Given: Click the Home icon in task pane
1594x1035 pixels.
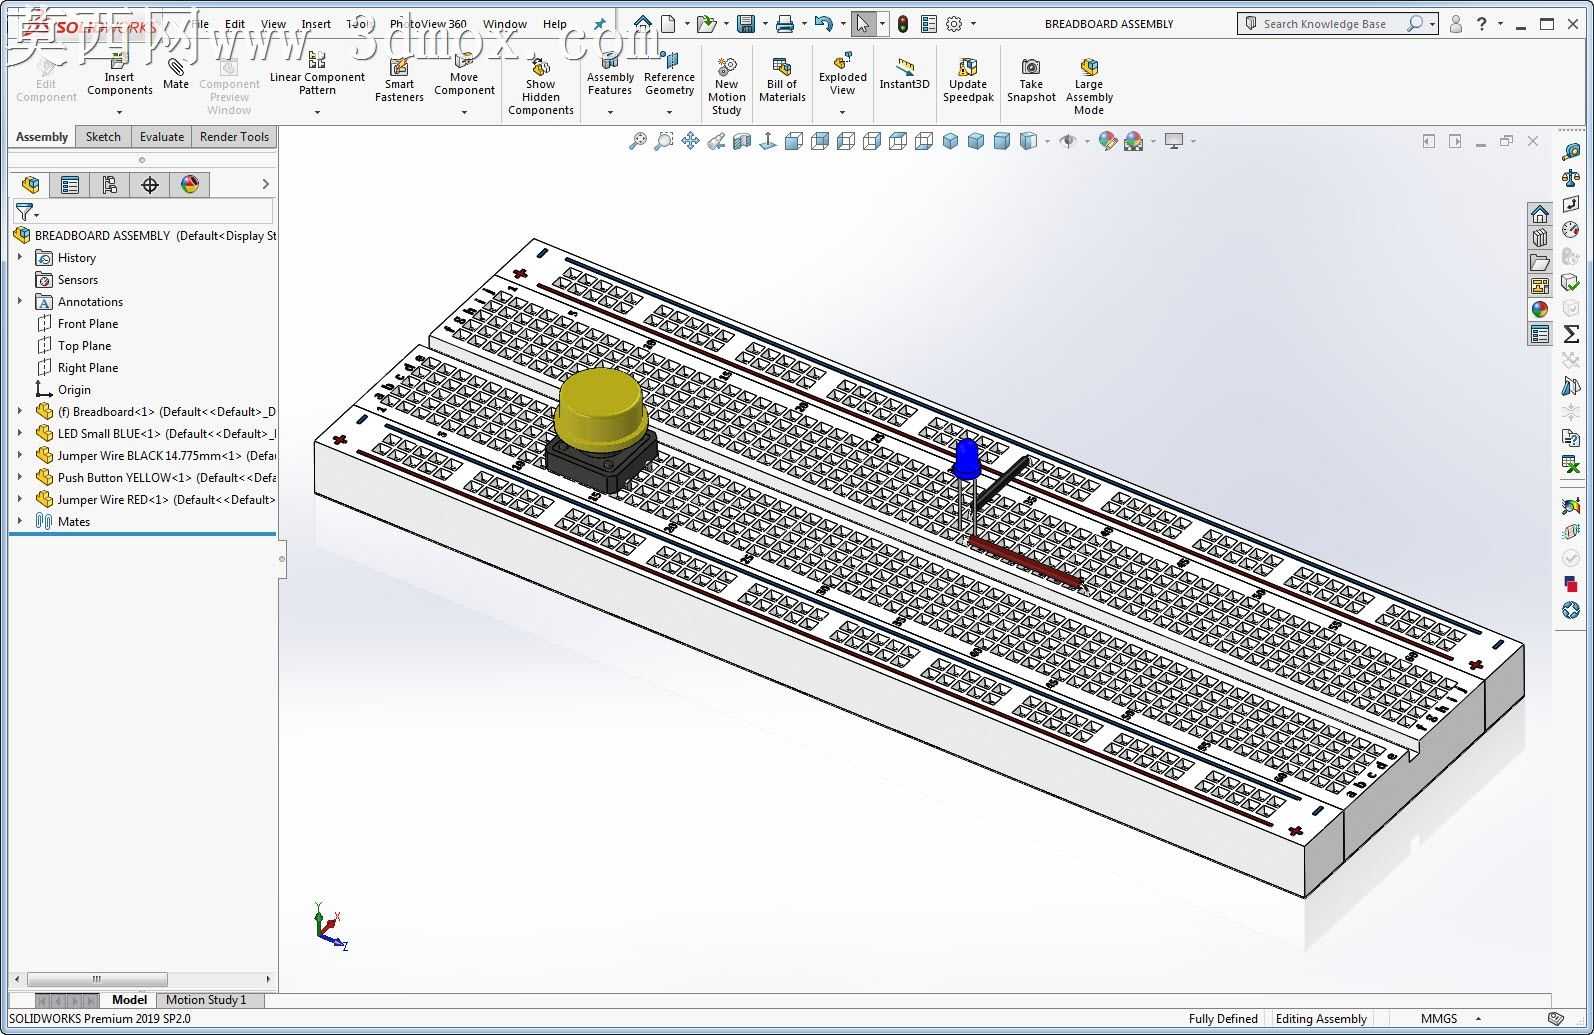Looking at the screenshot, I should click(x=1540, y=214).
